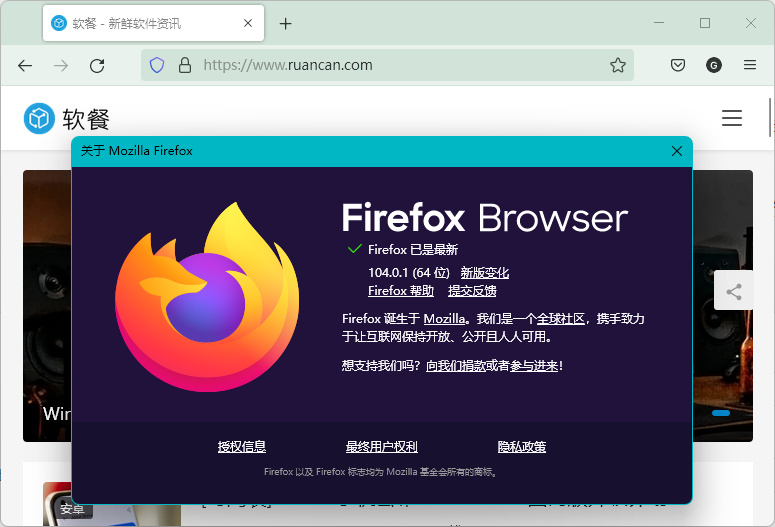Open the Firefox application menu
The width and height of the screenshot is (775, 527).
click(750, 65)
